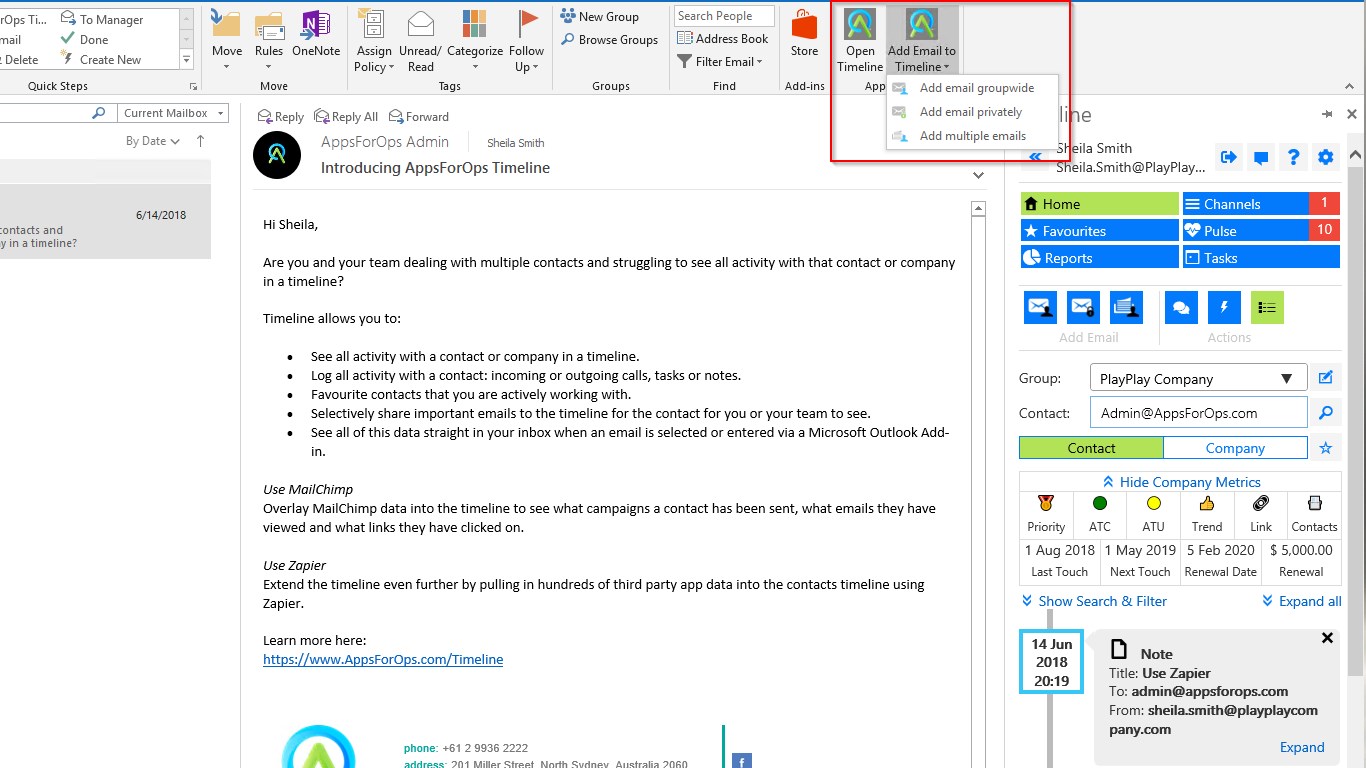Reverse sort order arrow in message list

pos(201,141)
